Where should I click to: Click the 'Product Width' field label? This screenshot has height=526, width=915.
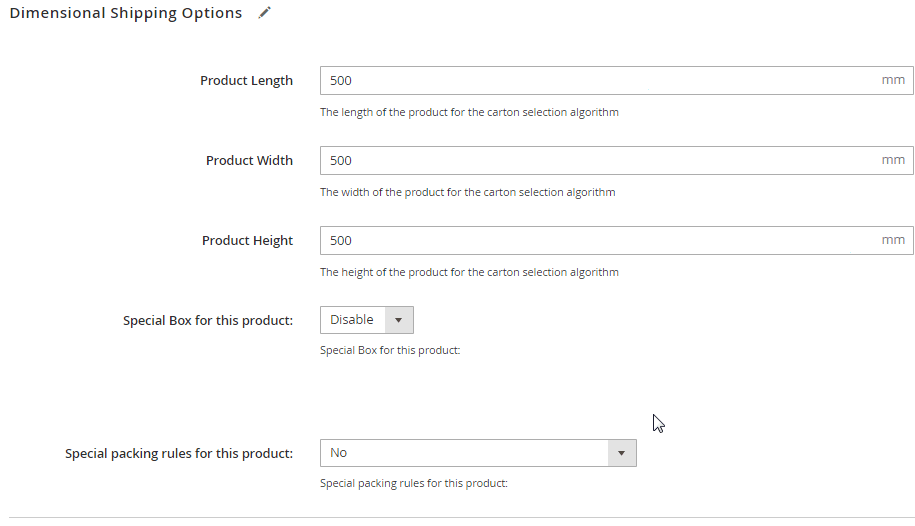[x=249, y=161]
